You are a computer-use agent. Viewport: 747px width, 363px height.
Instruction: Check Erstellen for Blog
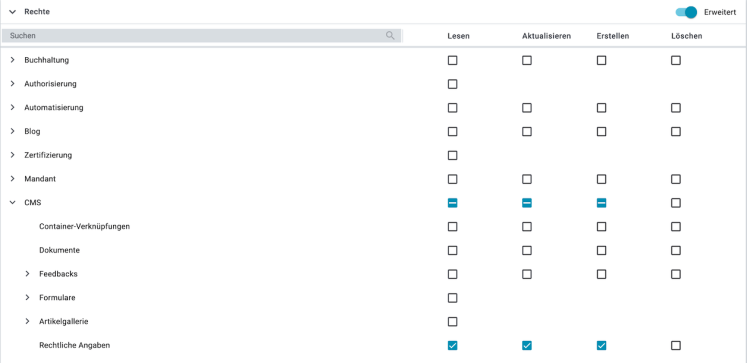click(602, 131)
